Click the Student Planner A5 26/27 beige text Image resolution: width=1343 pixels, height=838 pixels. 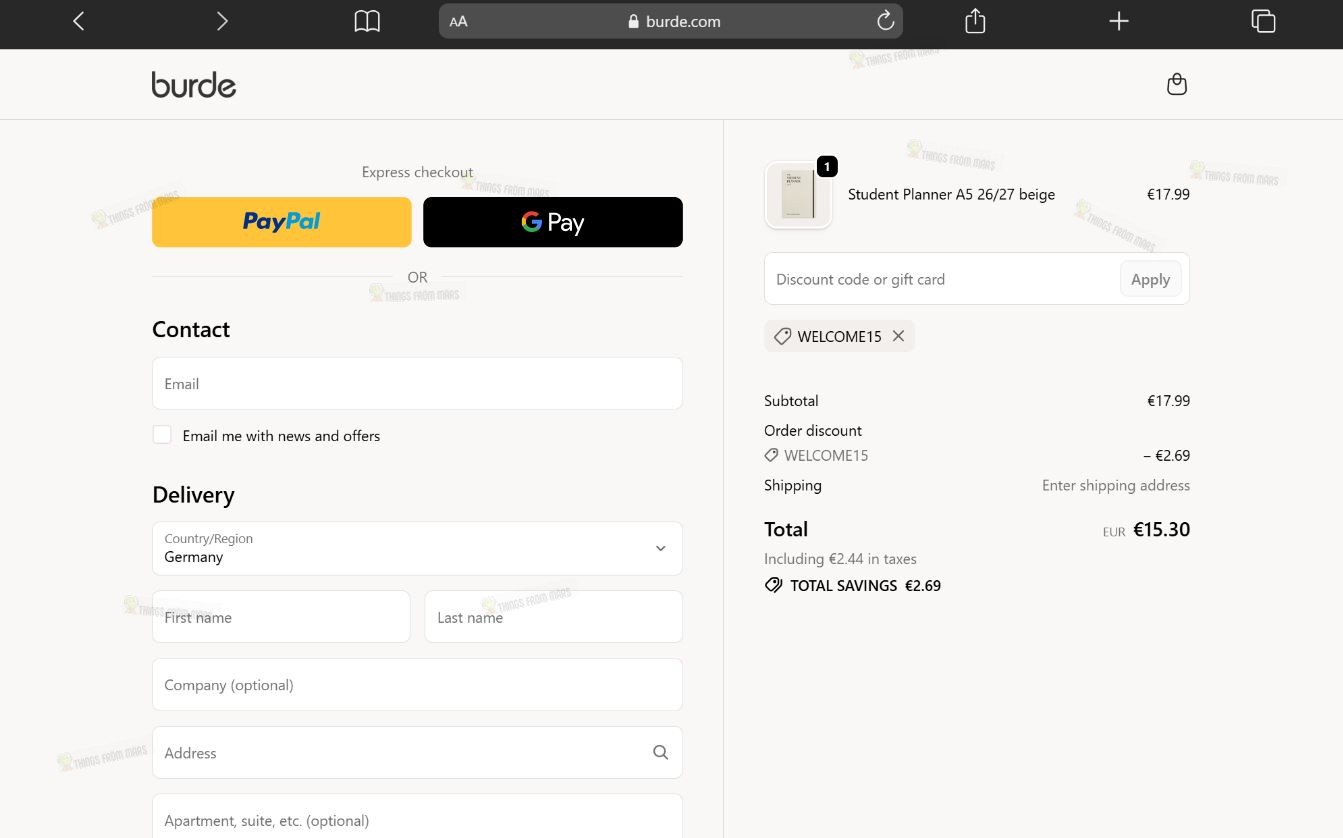click(x=951, y=194)
